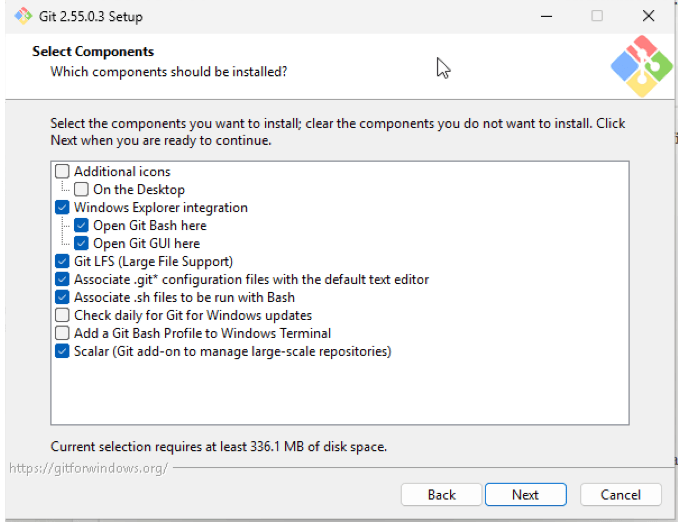
Task: Go Back to the previous setup page
Action: coord(441,495)
